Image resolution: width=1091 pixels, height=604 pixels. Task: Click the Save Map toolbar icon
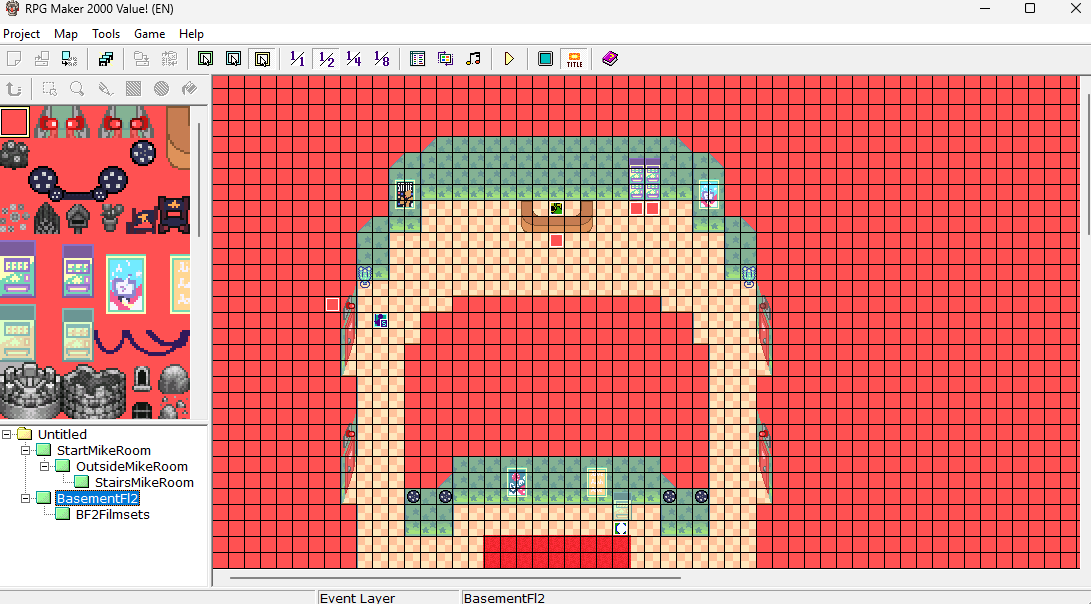(141, 59)
